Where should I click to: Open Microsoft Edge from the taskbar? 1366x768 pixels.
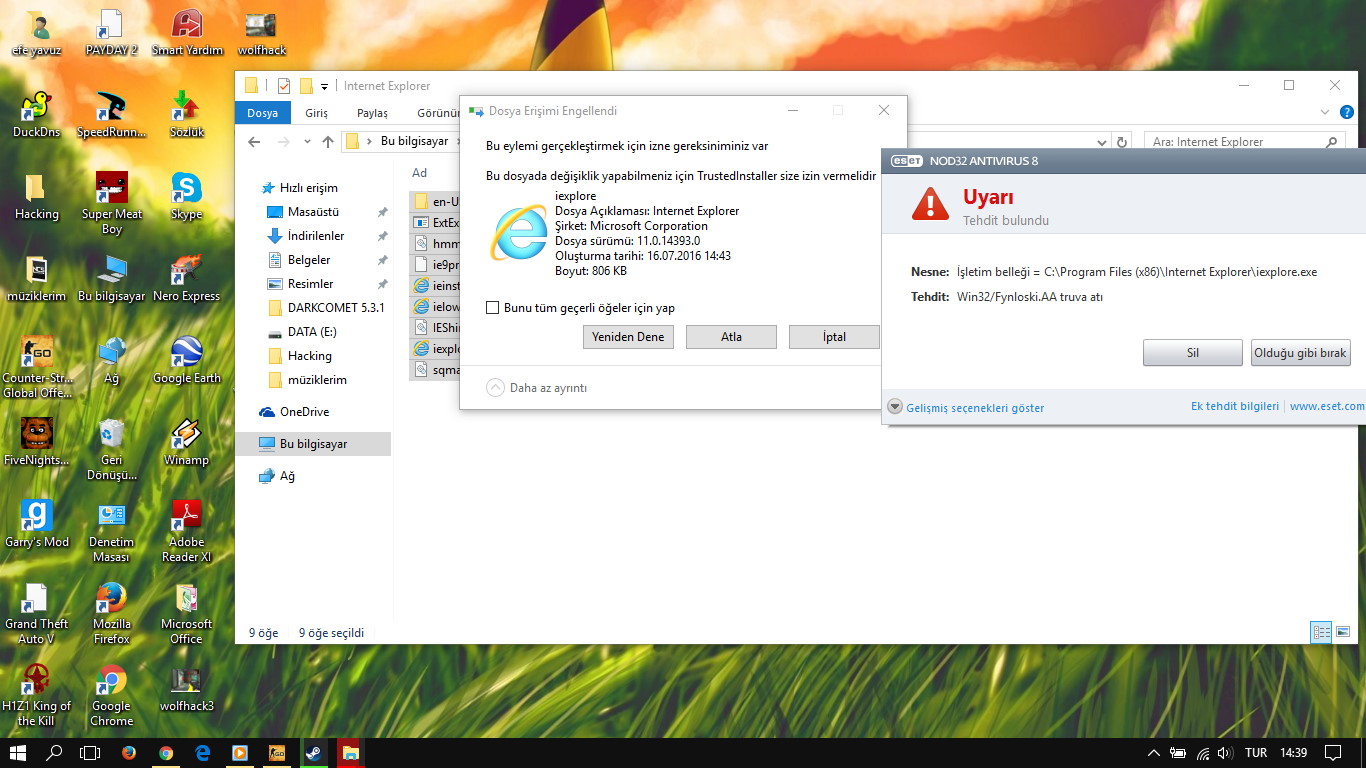(x=203, y=753)
